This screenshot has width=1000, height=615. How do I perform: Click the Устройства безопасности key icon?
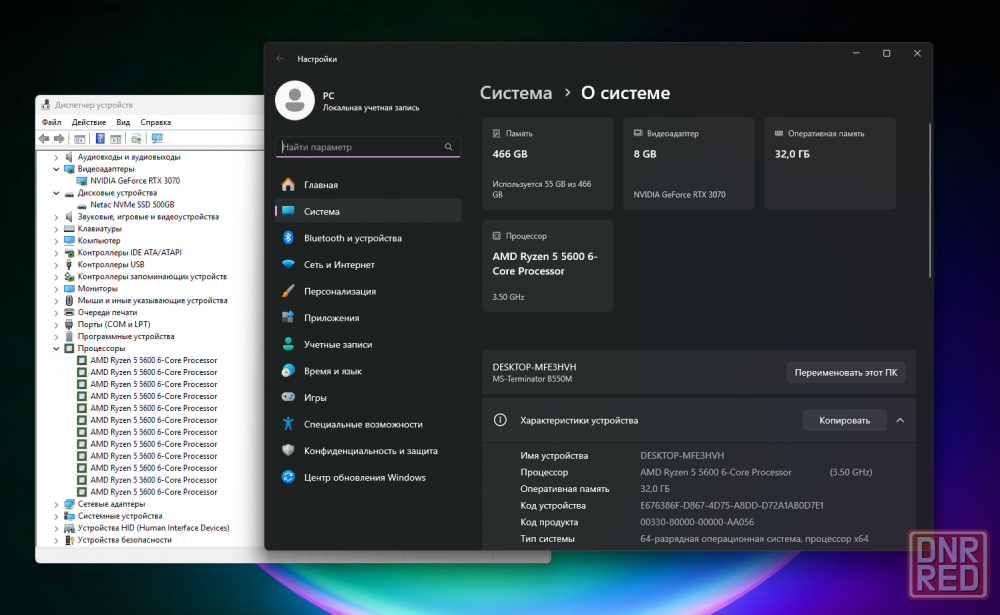pos(69,540)
